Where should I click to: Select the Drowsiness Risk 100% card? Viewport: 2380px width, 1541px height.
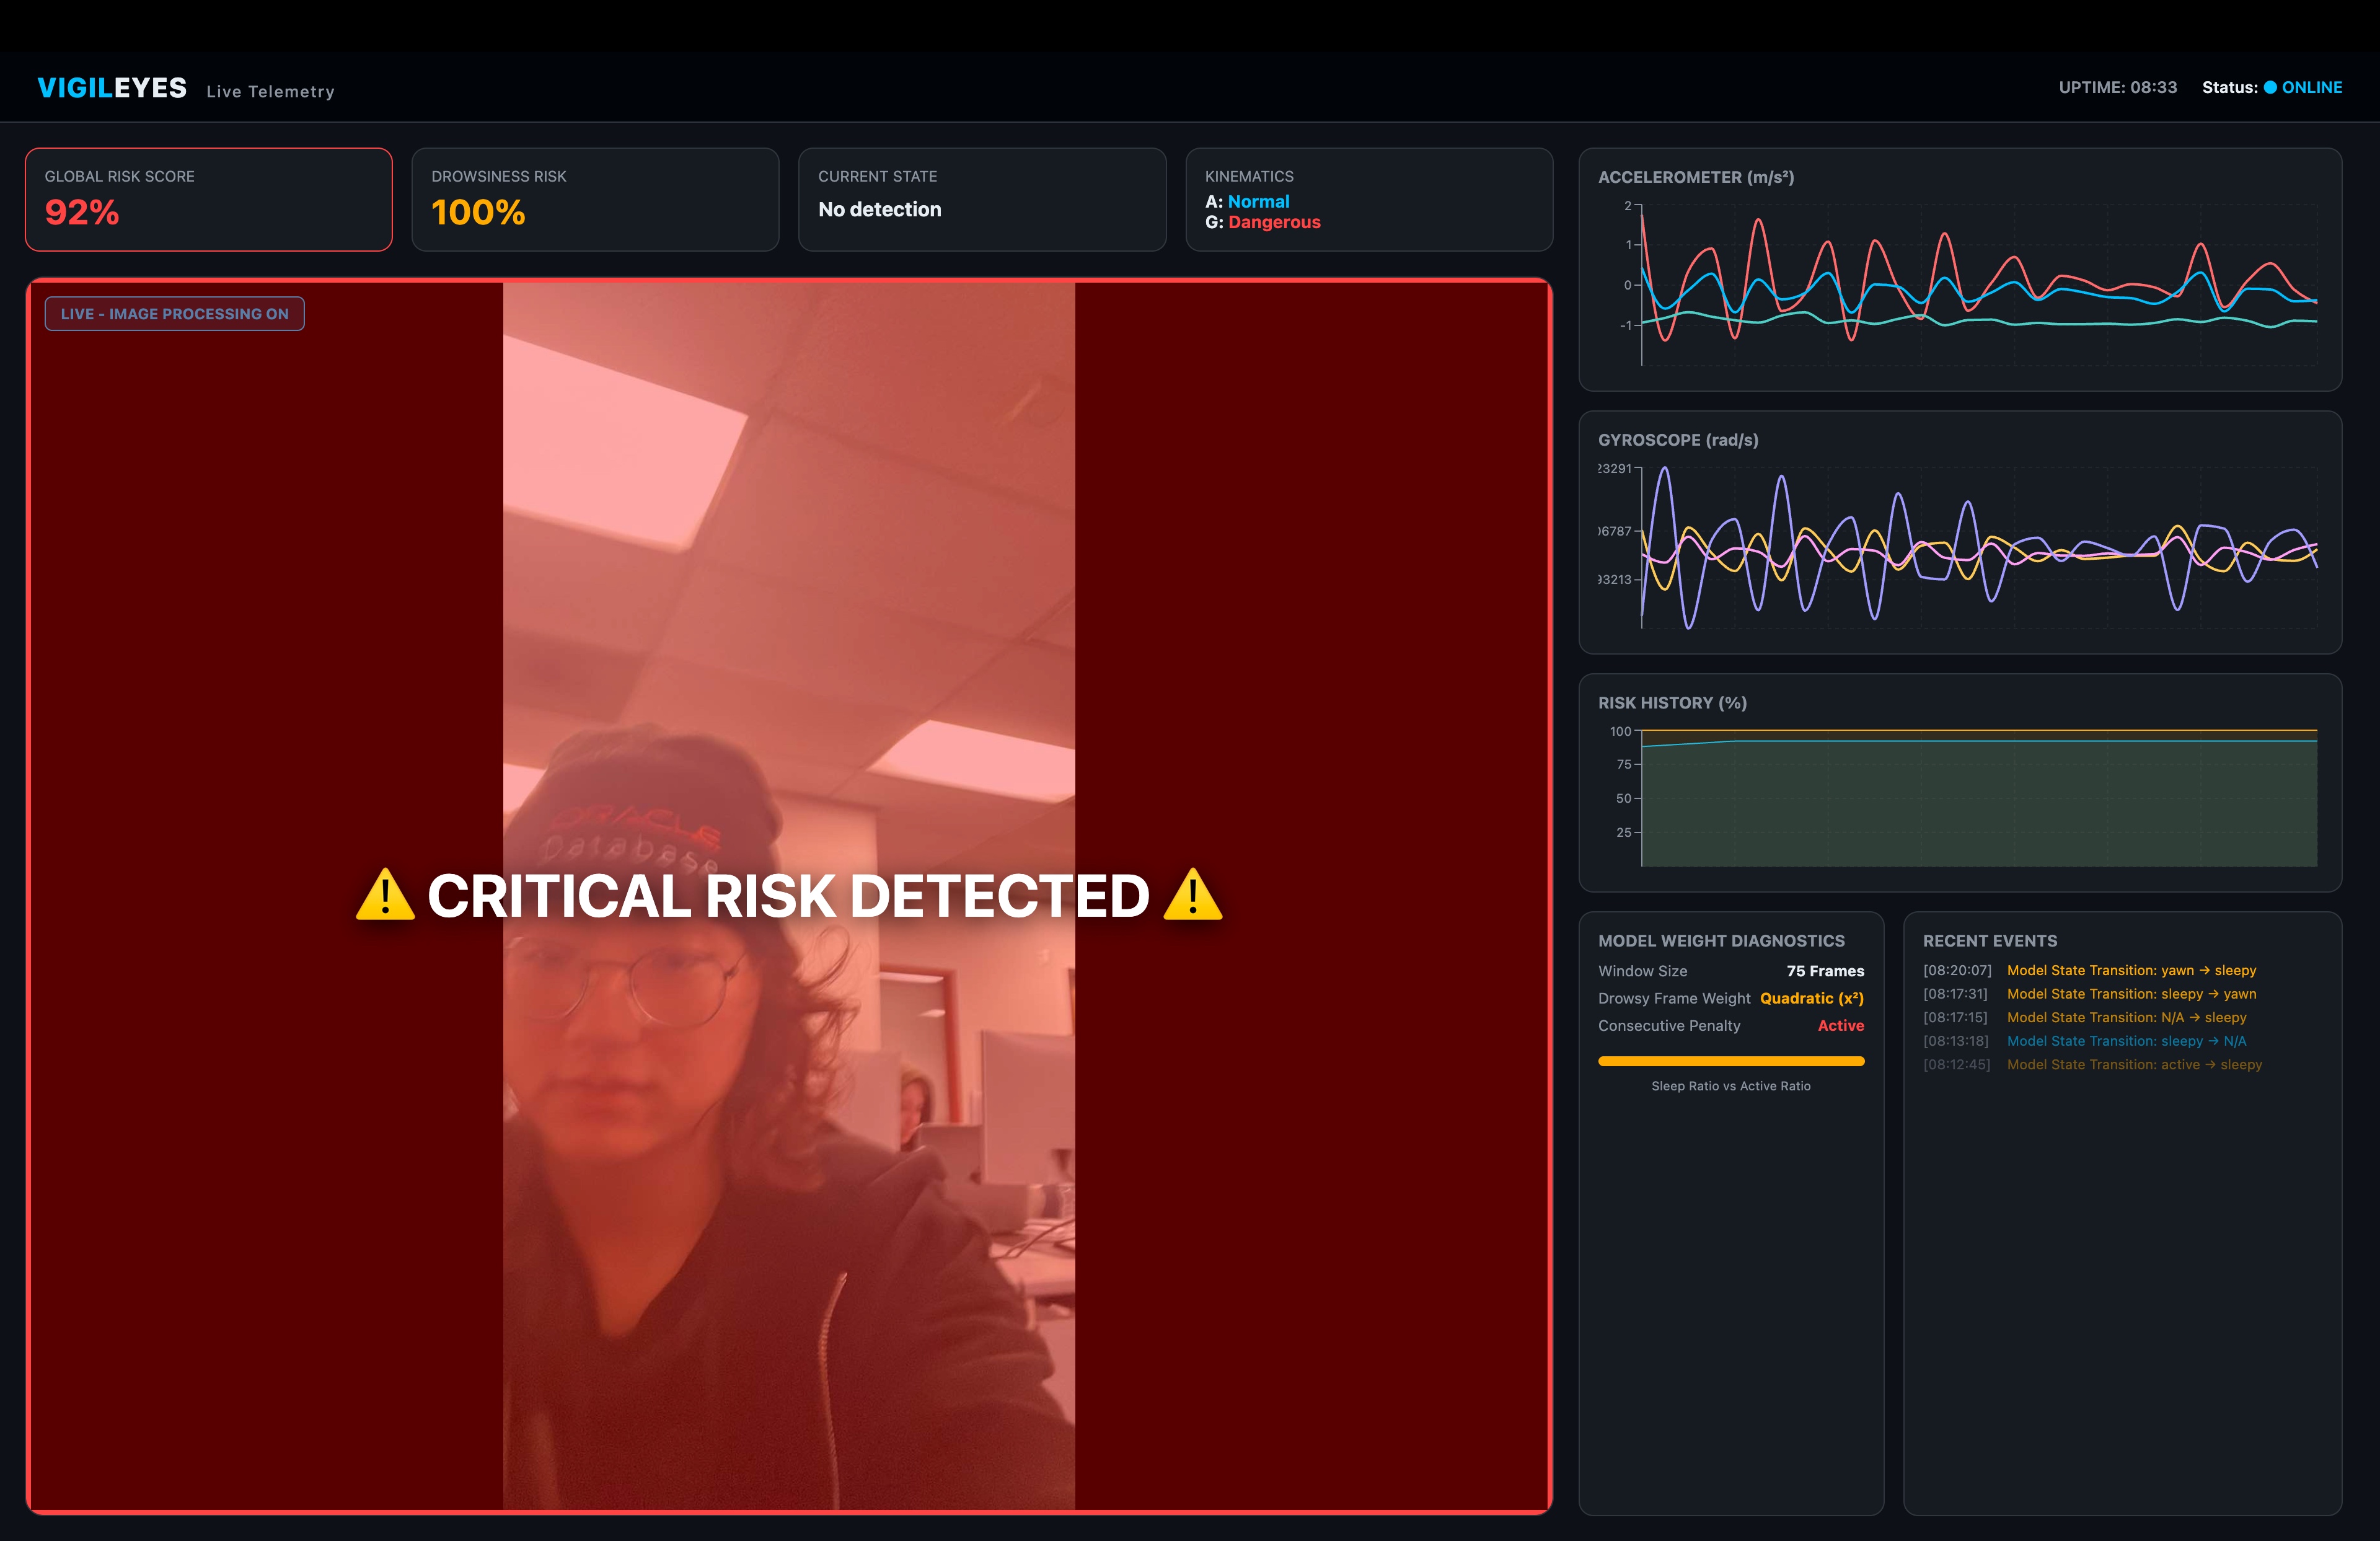595,199
